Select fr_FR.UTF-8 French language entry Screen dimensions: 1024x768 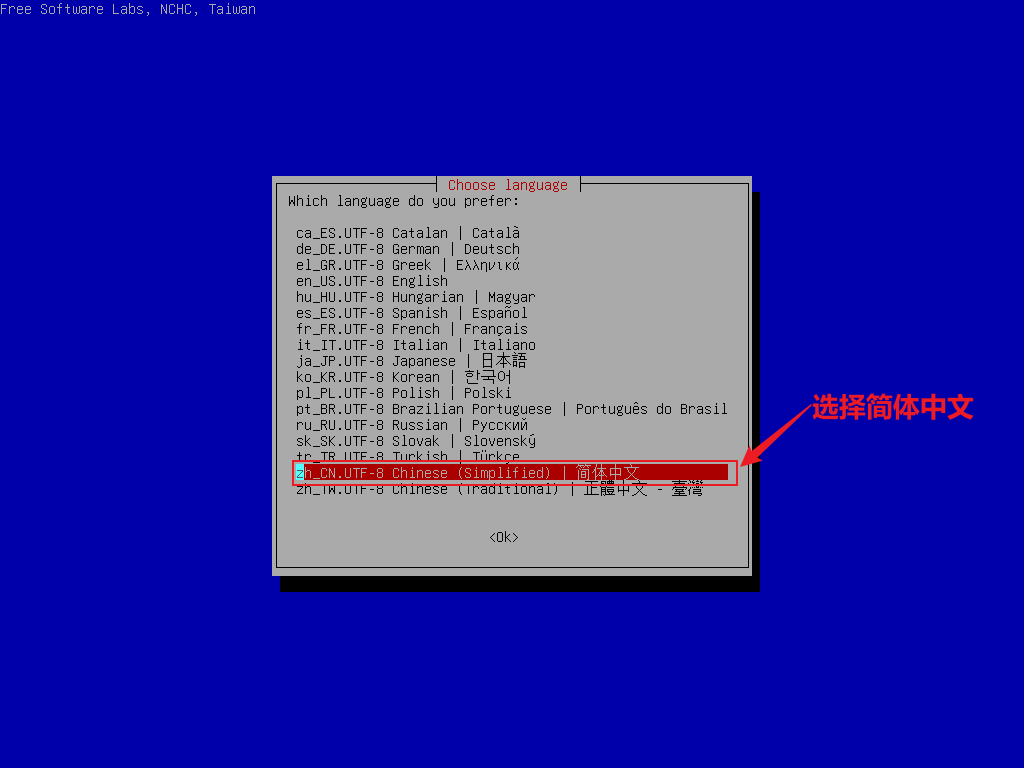[x=412, y=329]
